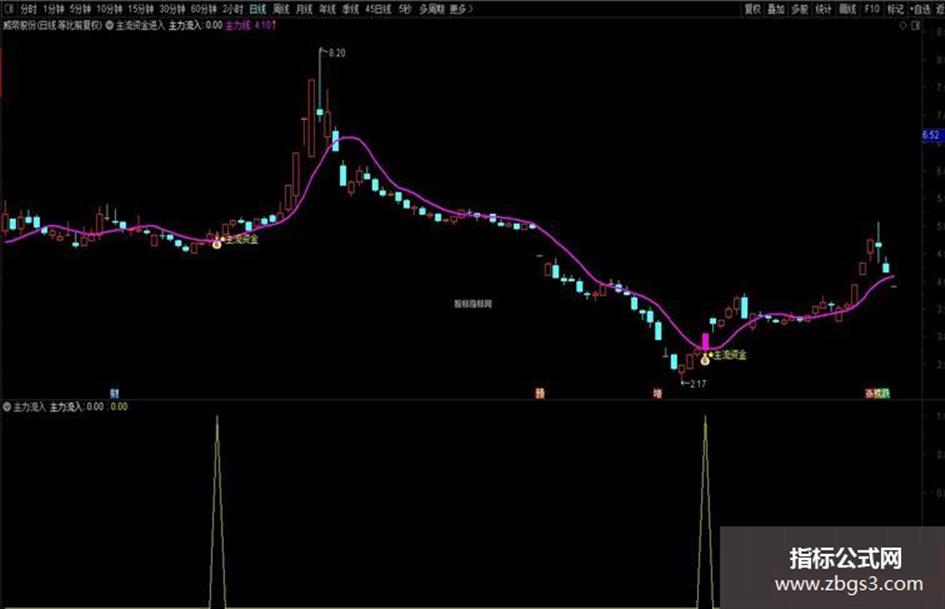Click the first 主流资金 coin marker

pos(216,244)
